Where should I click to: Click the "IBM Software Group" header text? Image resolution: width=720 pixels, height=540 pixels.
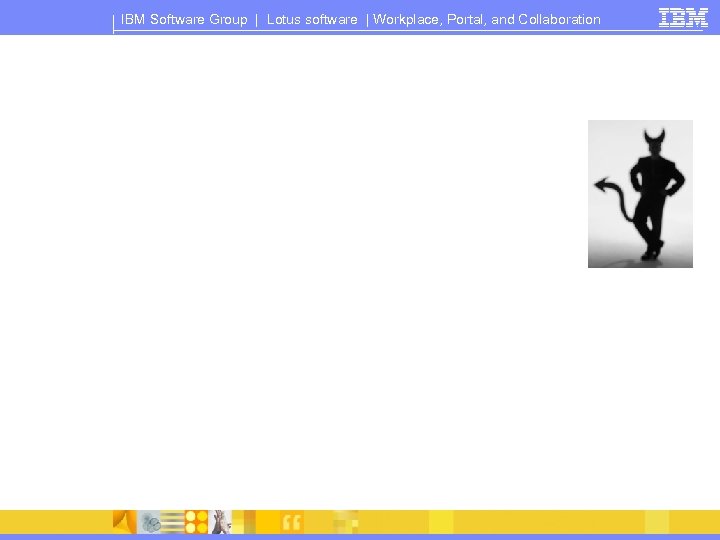click(x=184, y=19)
